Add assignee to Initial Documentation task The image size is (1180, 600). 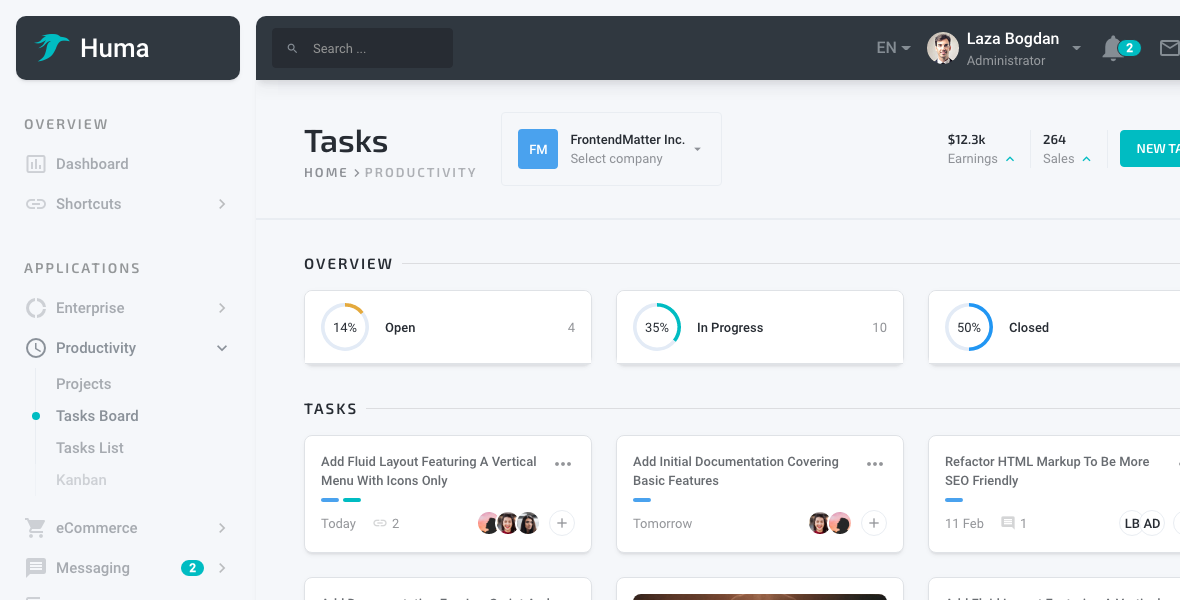(x=873, y=522)
